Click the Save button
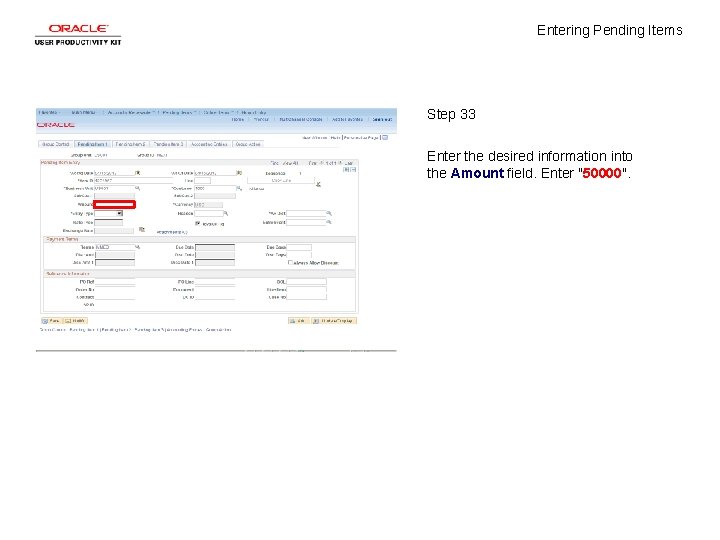 coord(51,321)
